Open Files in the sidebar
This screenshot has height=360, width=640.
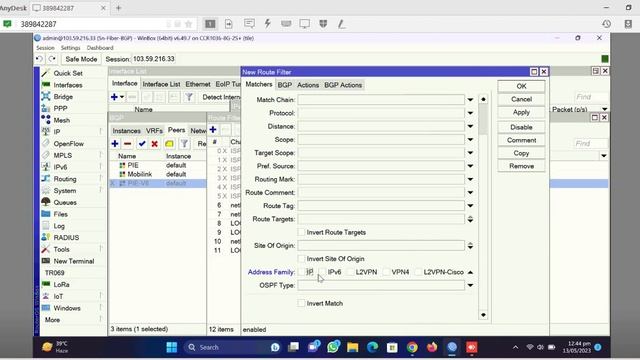(x=60, y=214)
